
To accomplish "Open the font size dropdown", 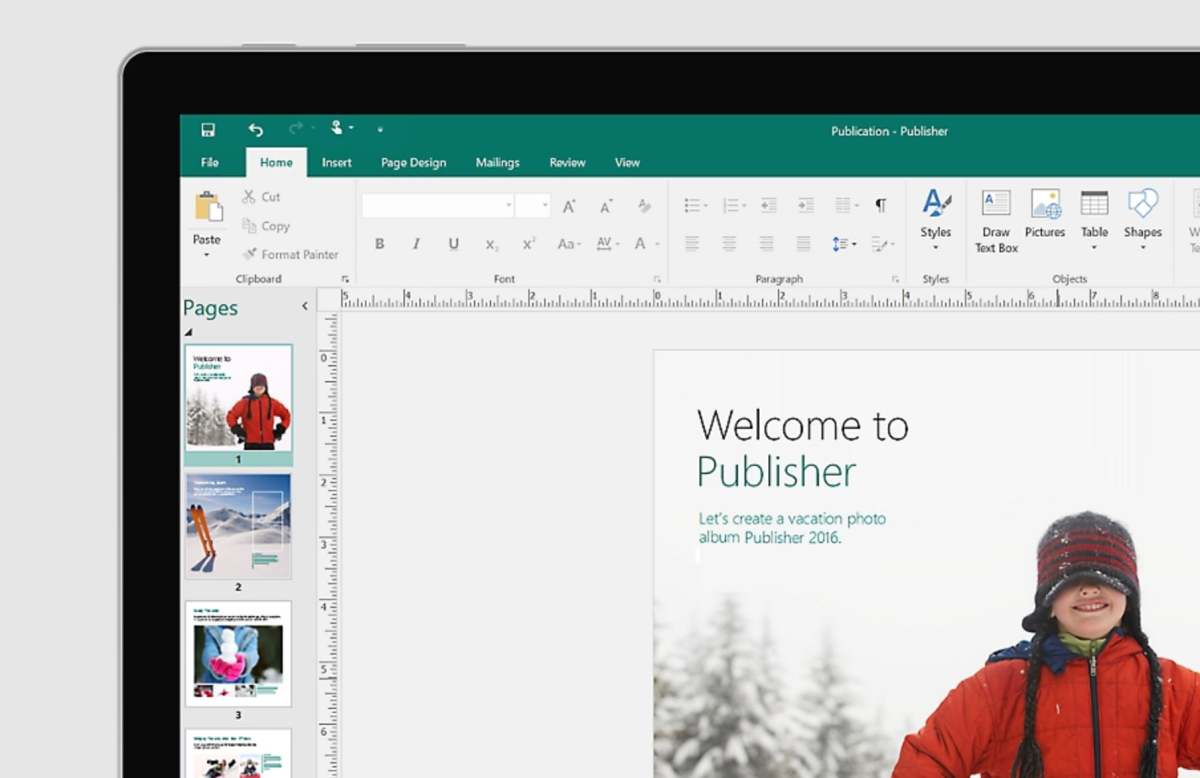I will (x=546, y=205).
